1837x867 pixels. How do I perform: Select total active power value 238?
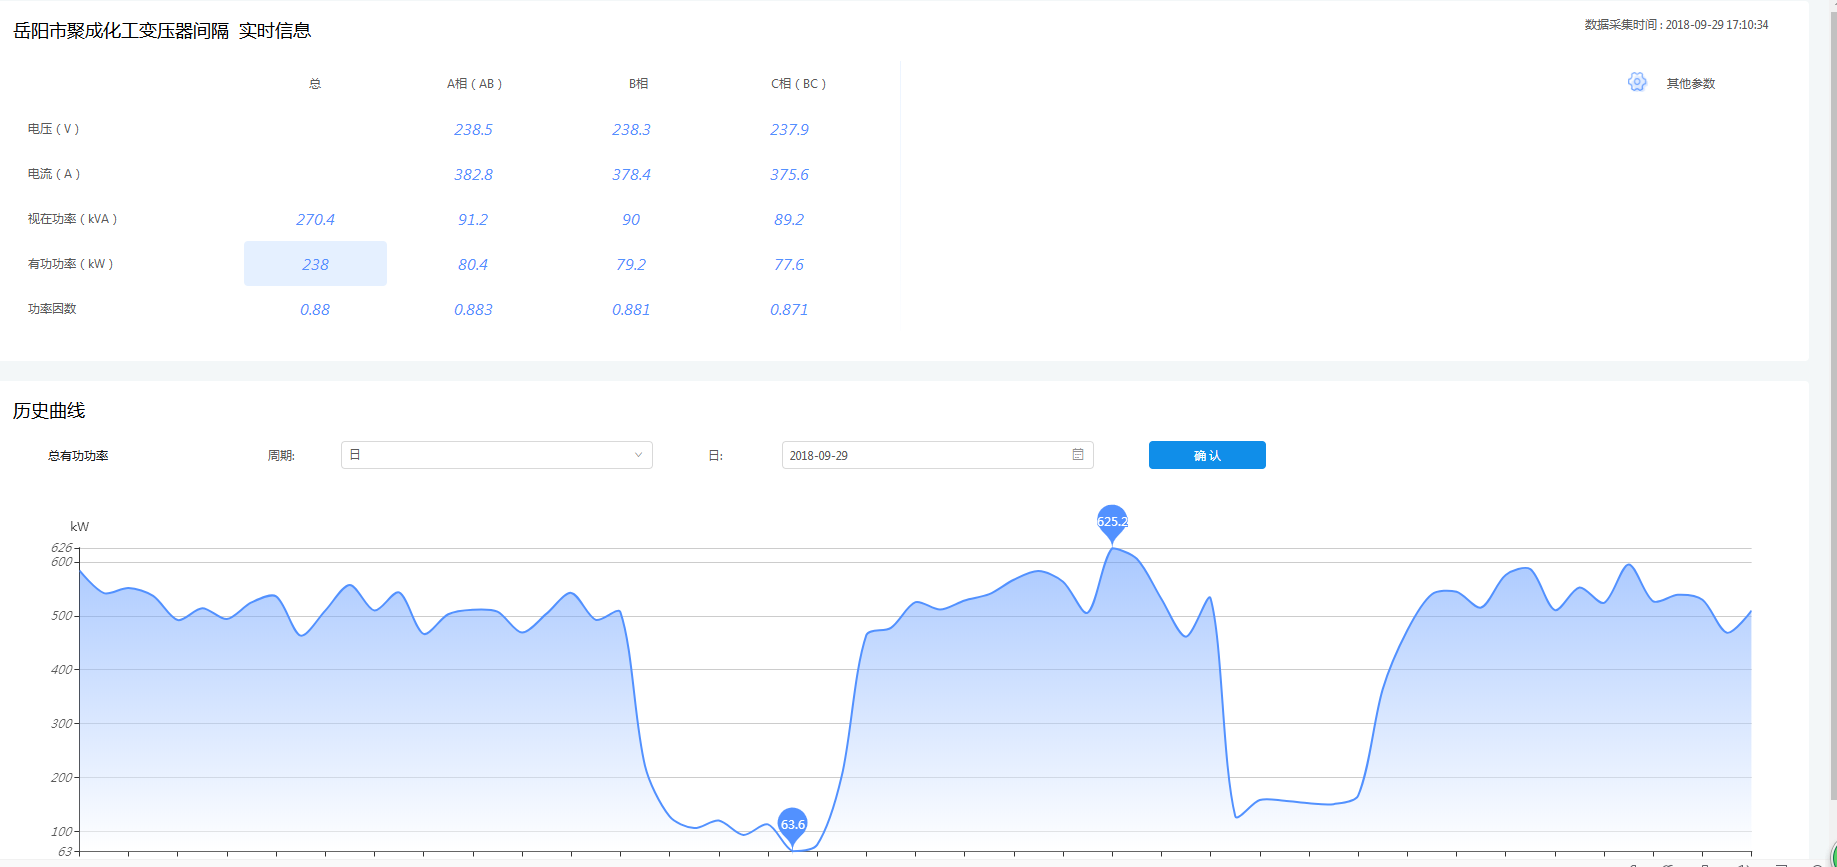[x=315, y=264]
